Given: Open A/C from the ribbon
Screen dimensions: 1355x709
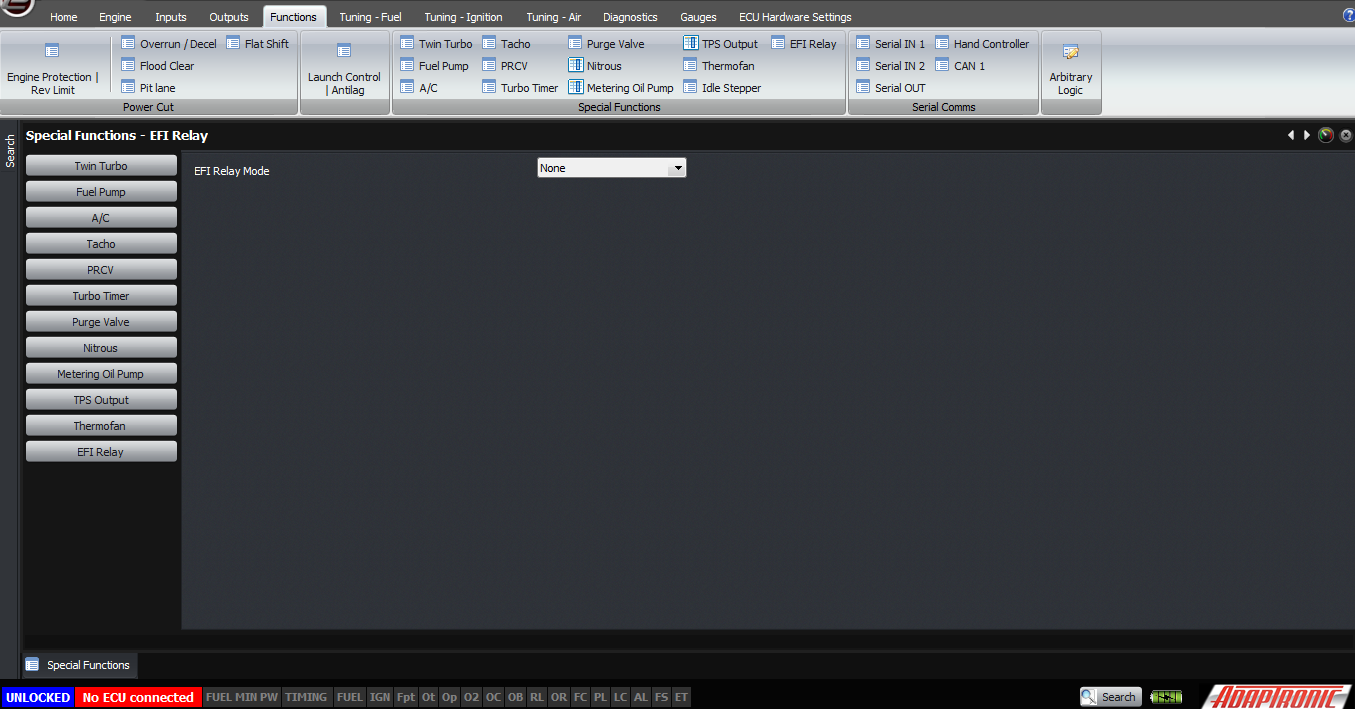Looking at the screenshot, I should click(419, 88).
